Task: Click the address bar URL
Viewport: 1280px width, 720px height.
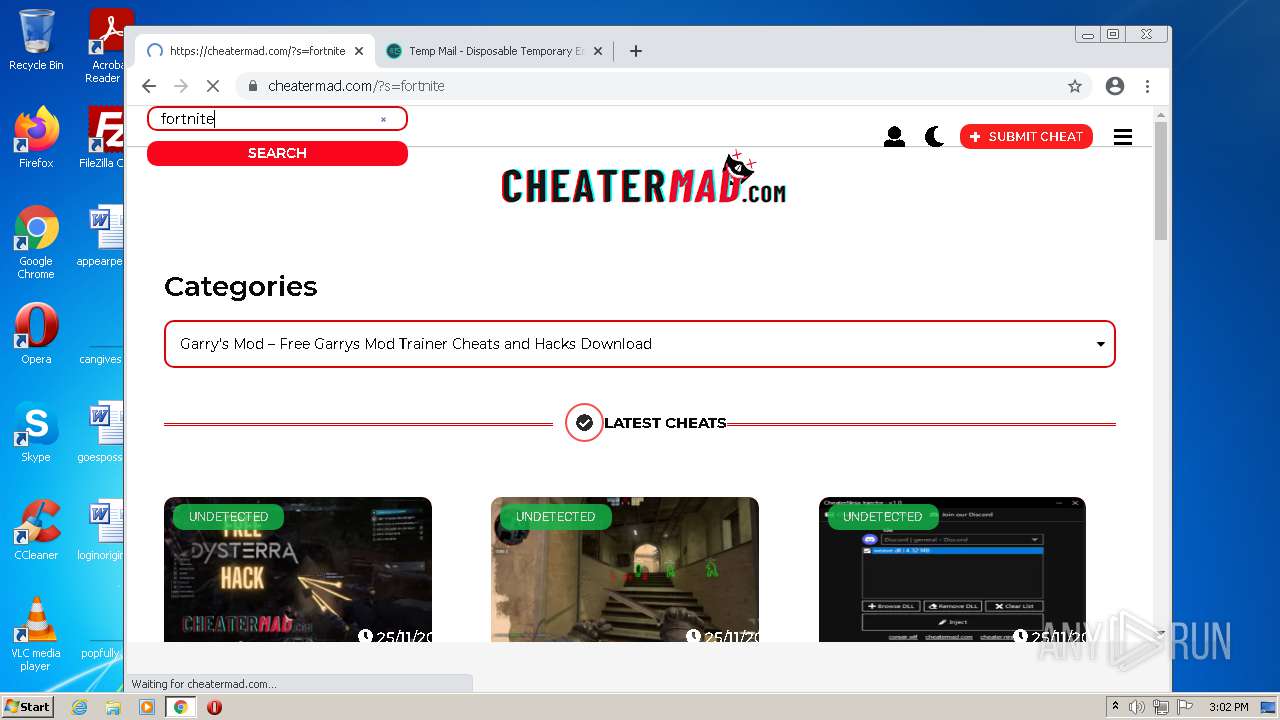Action: [x=356, y=86]
